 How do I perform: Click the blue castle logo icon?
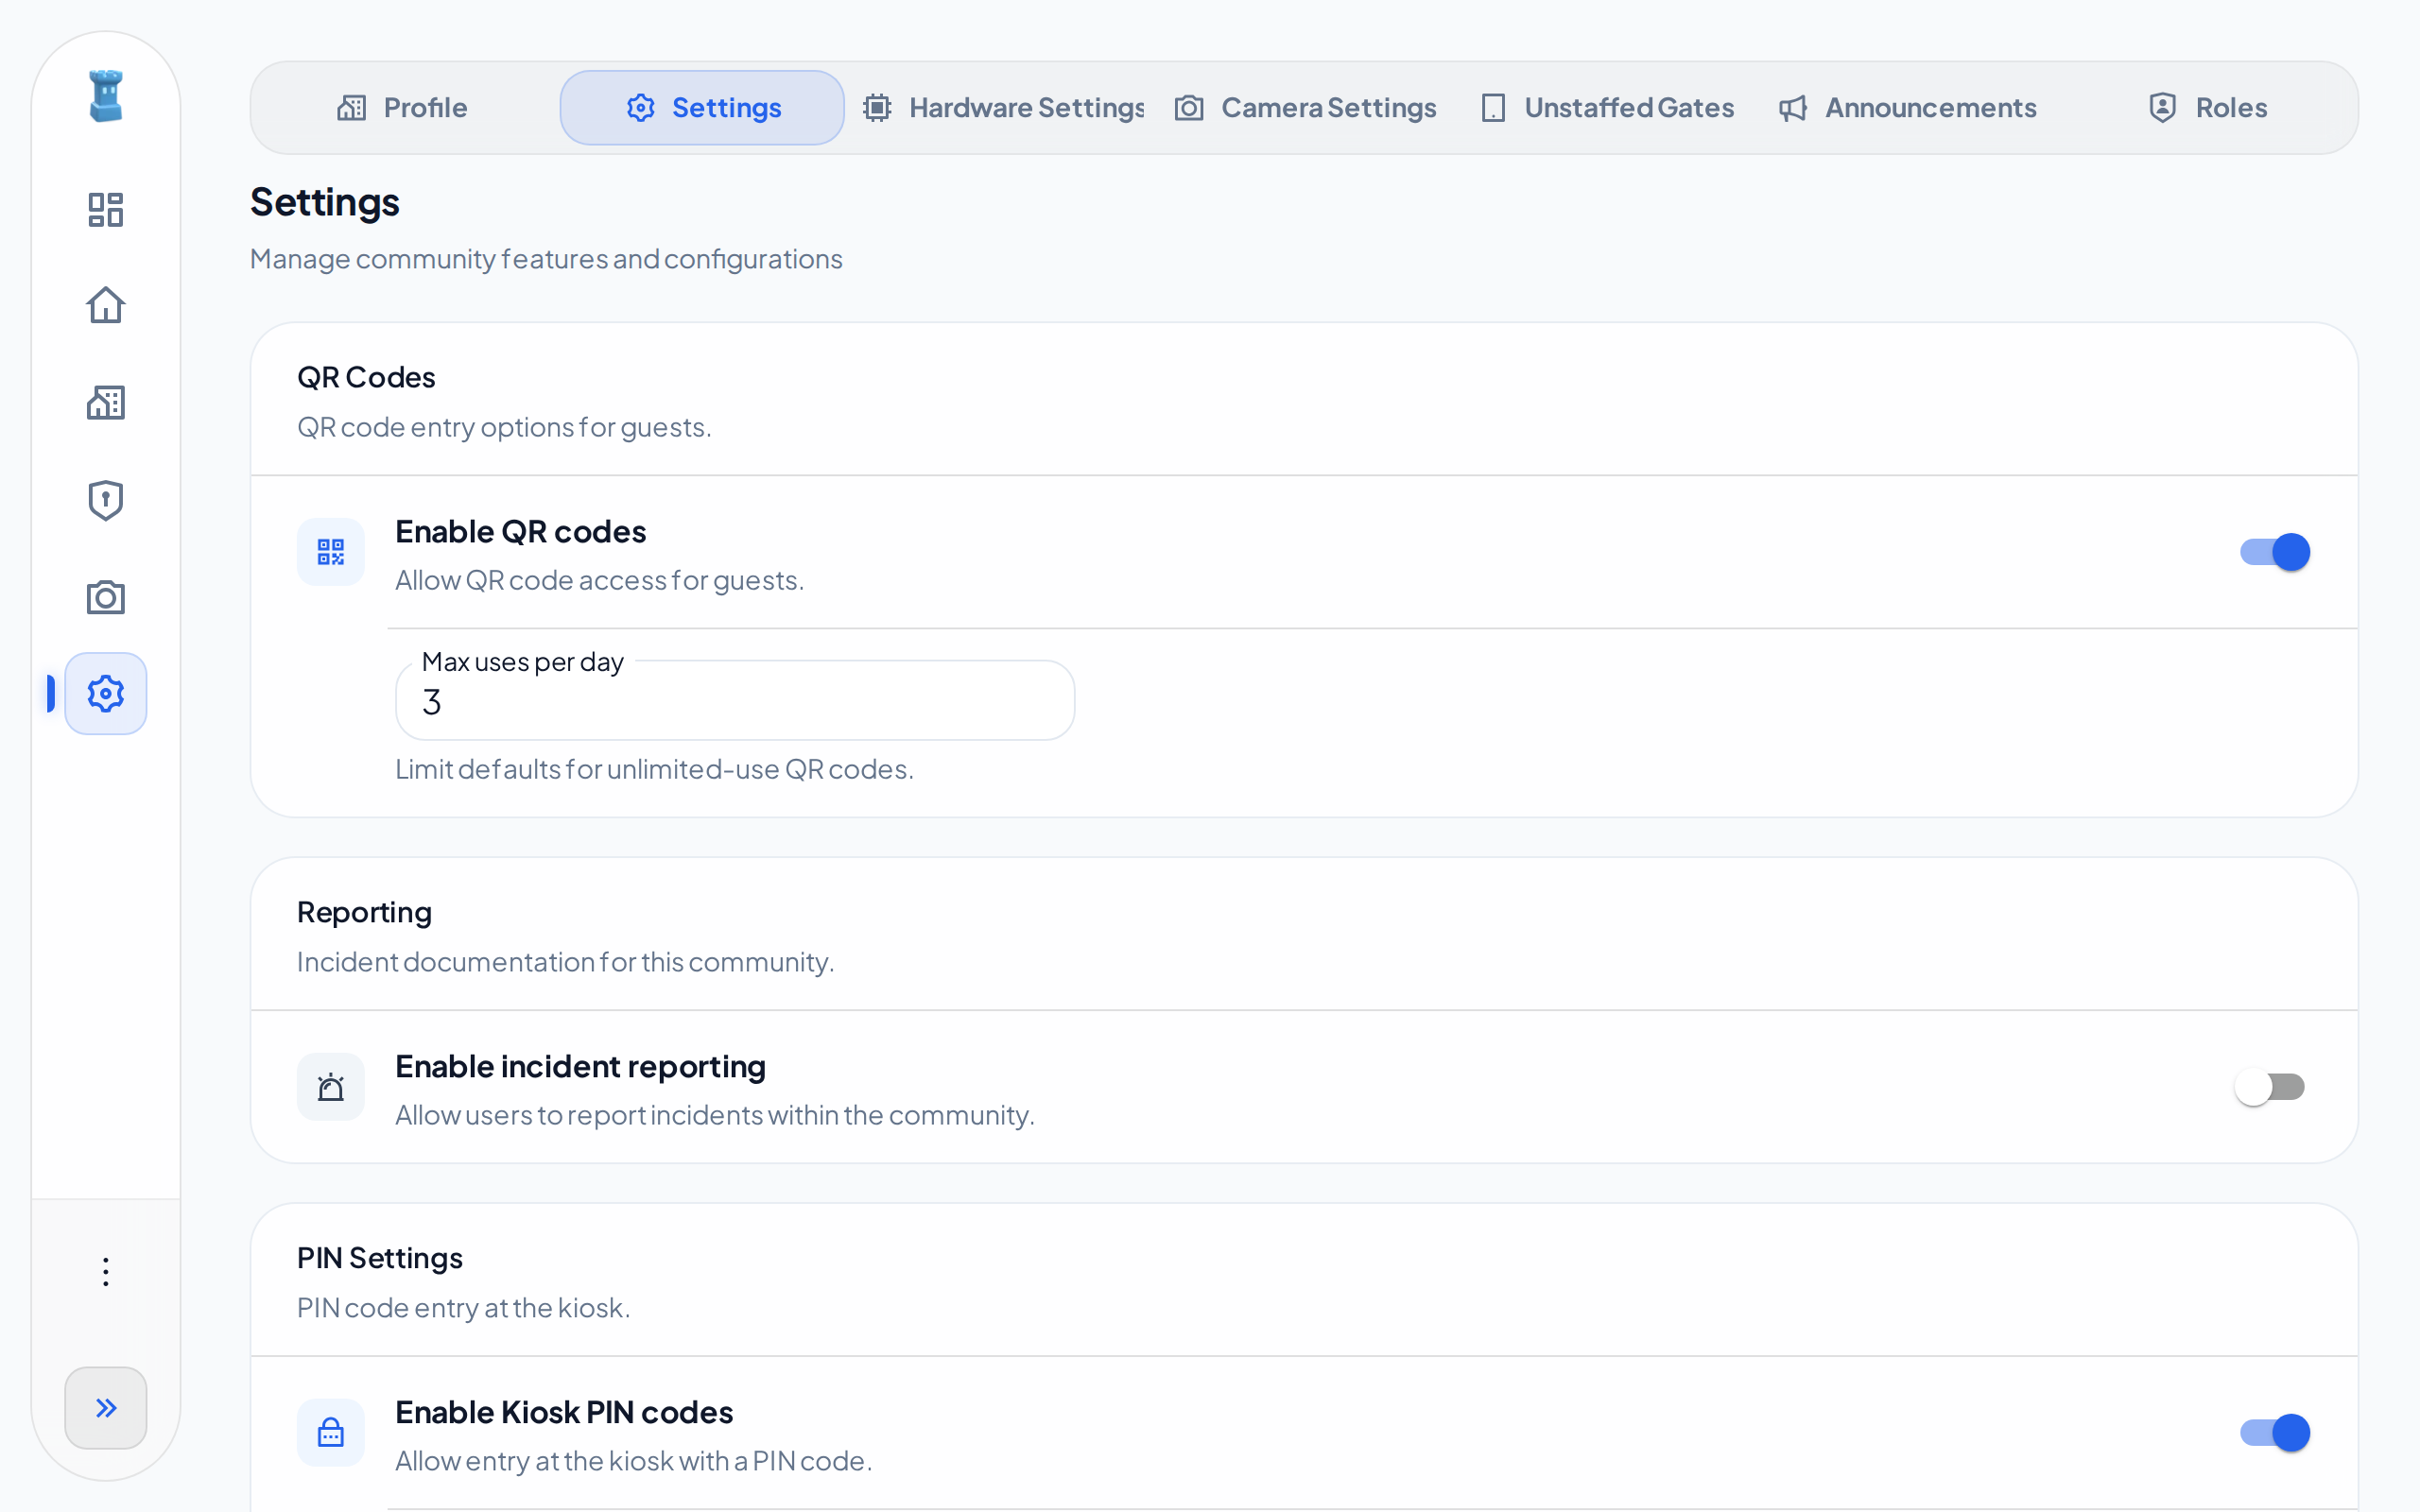106,96
